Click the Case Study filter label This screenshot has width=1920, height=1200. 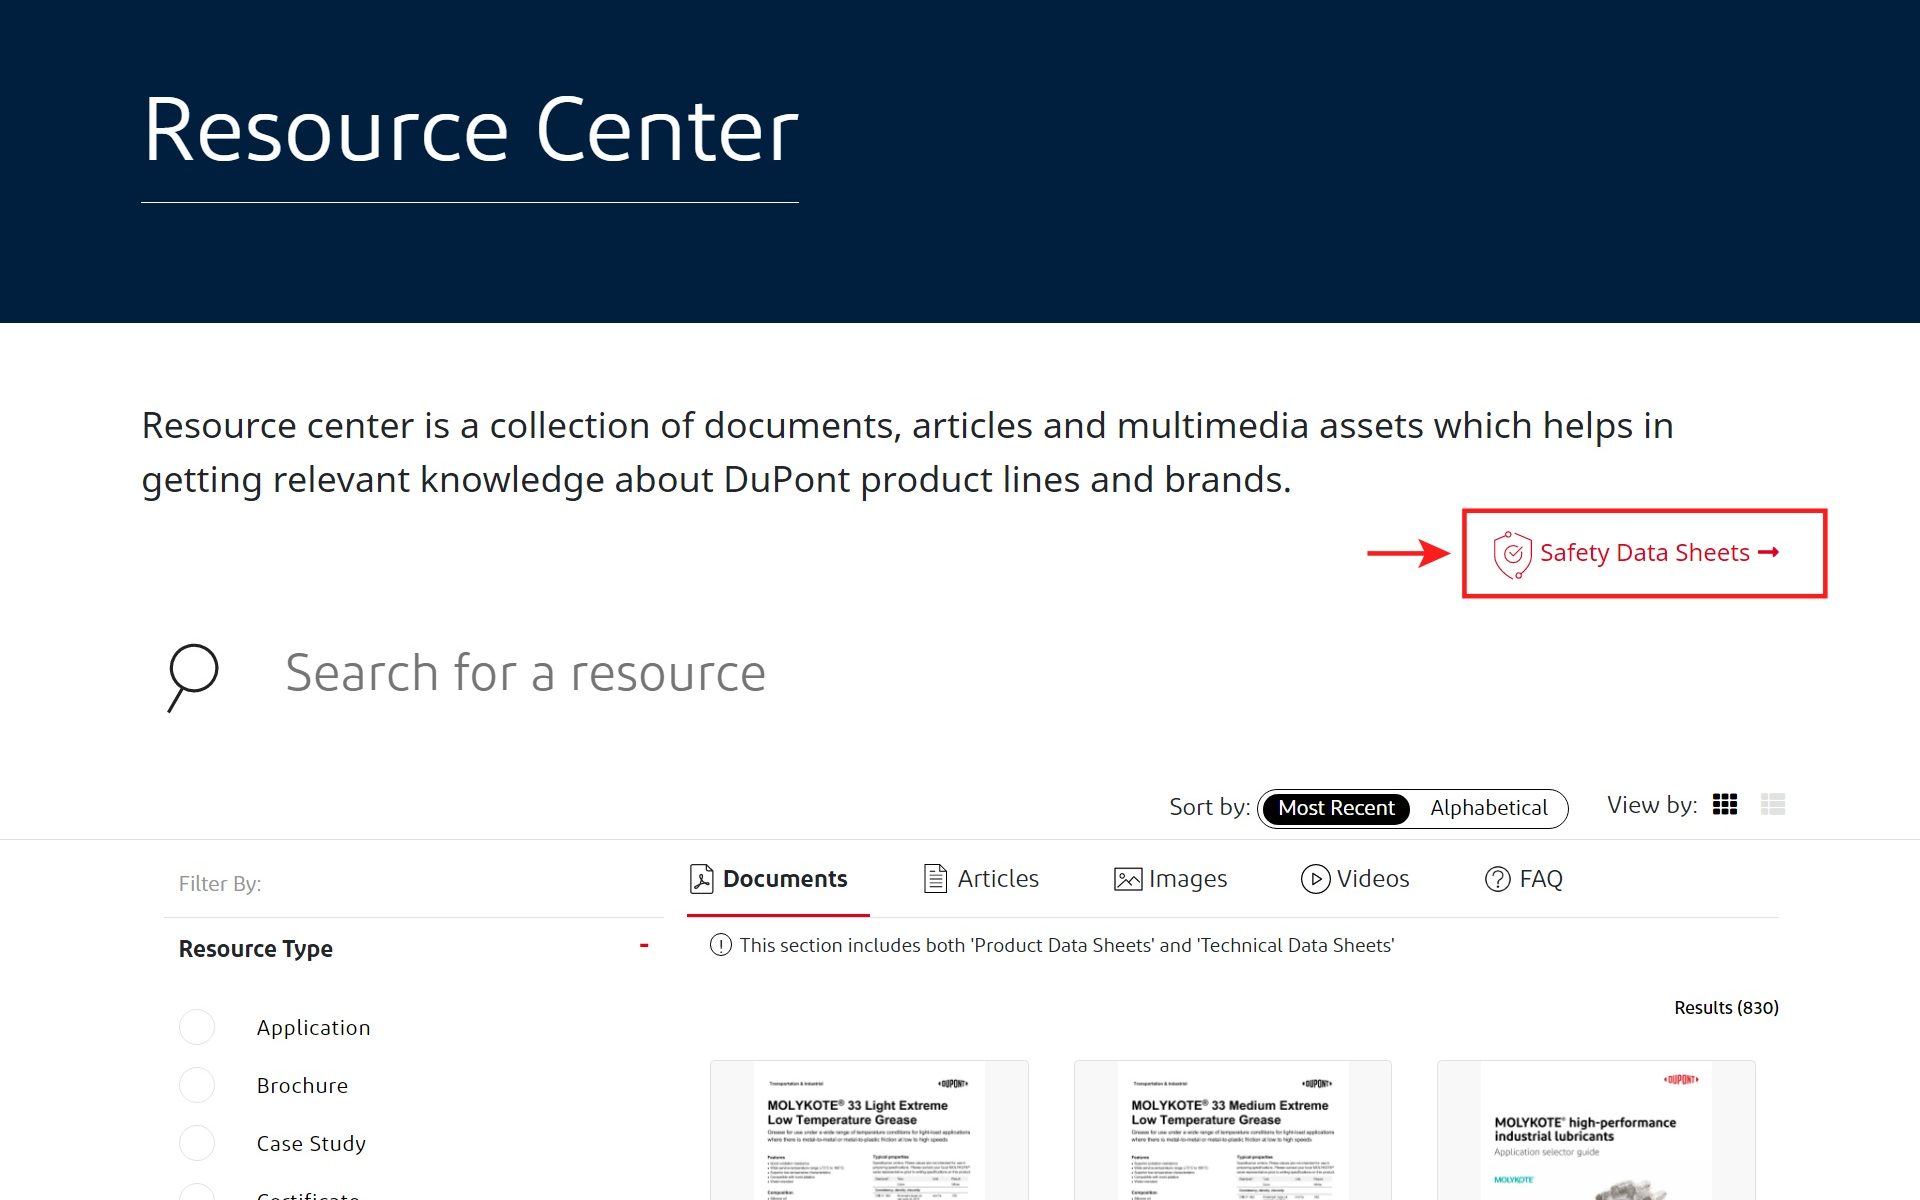311,1144
